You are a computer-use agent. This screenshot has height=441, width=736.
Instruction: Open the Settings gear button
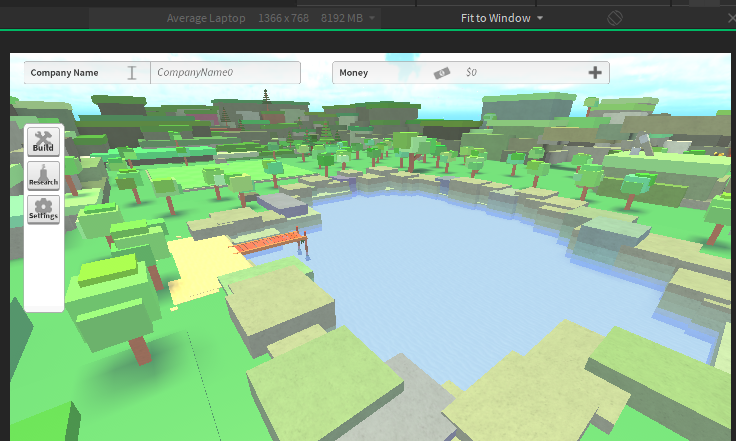(x=43, y=209)
